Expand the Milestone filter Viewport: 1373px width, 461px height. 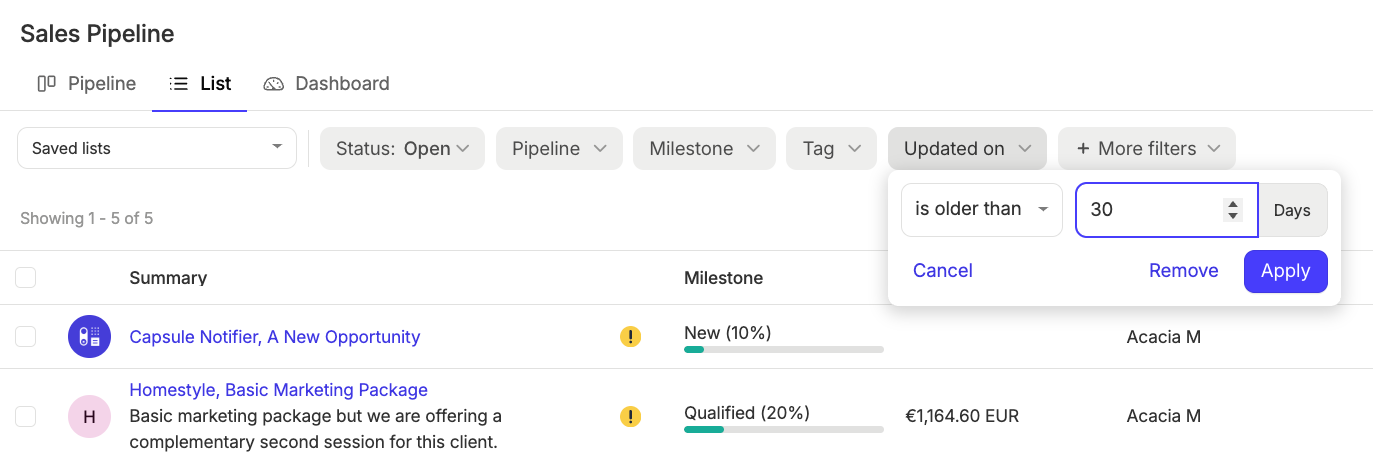tap(704, 148)
